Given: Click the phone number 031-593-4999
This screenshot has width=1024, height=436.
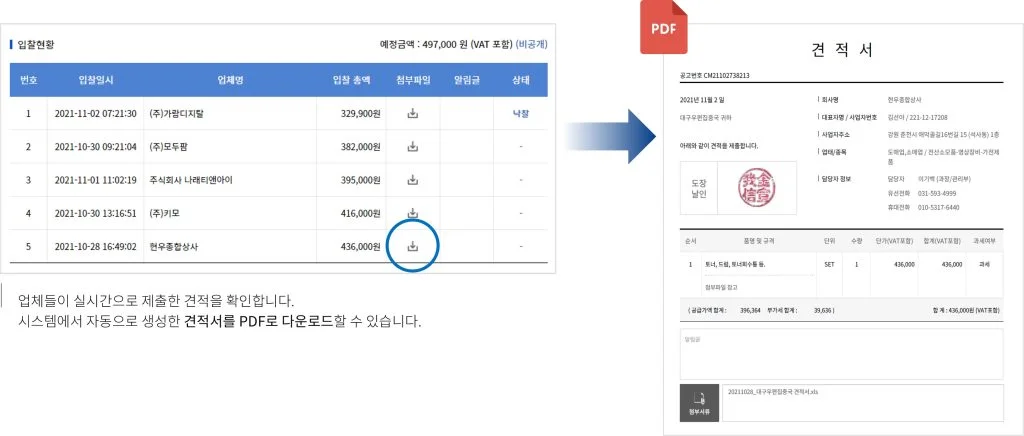Looking at the screenshot, I should click(937, 193).
